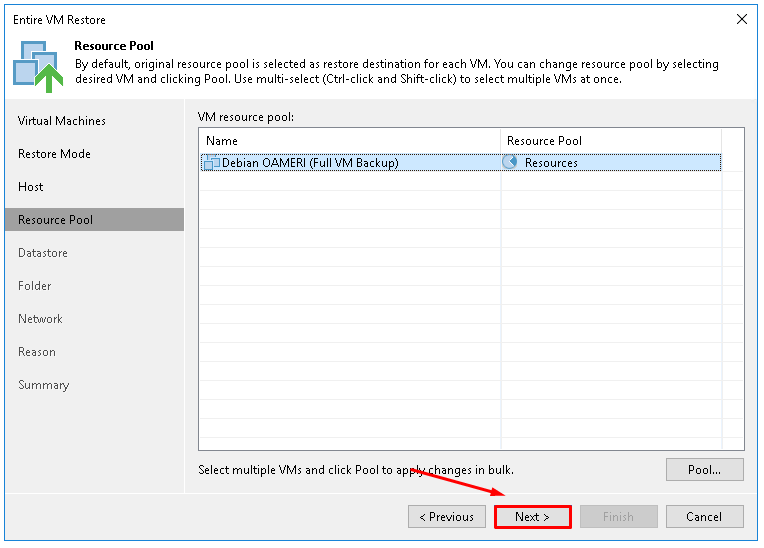Open the Reason step

[x=37, y=352]
